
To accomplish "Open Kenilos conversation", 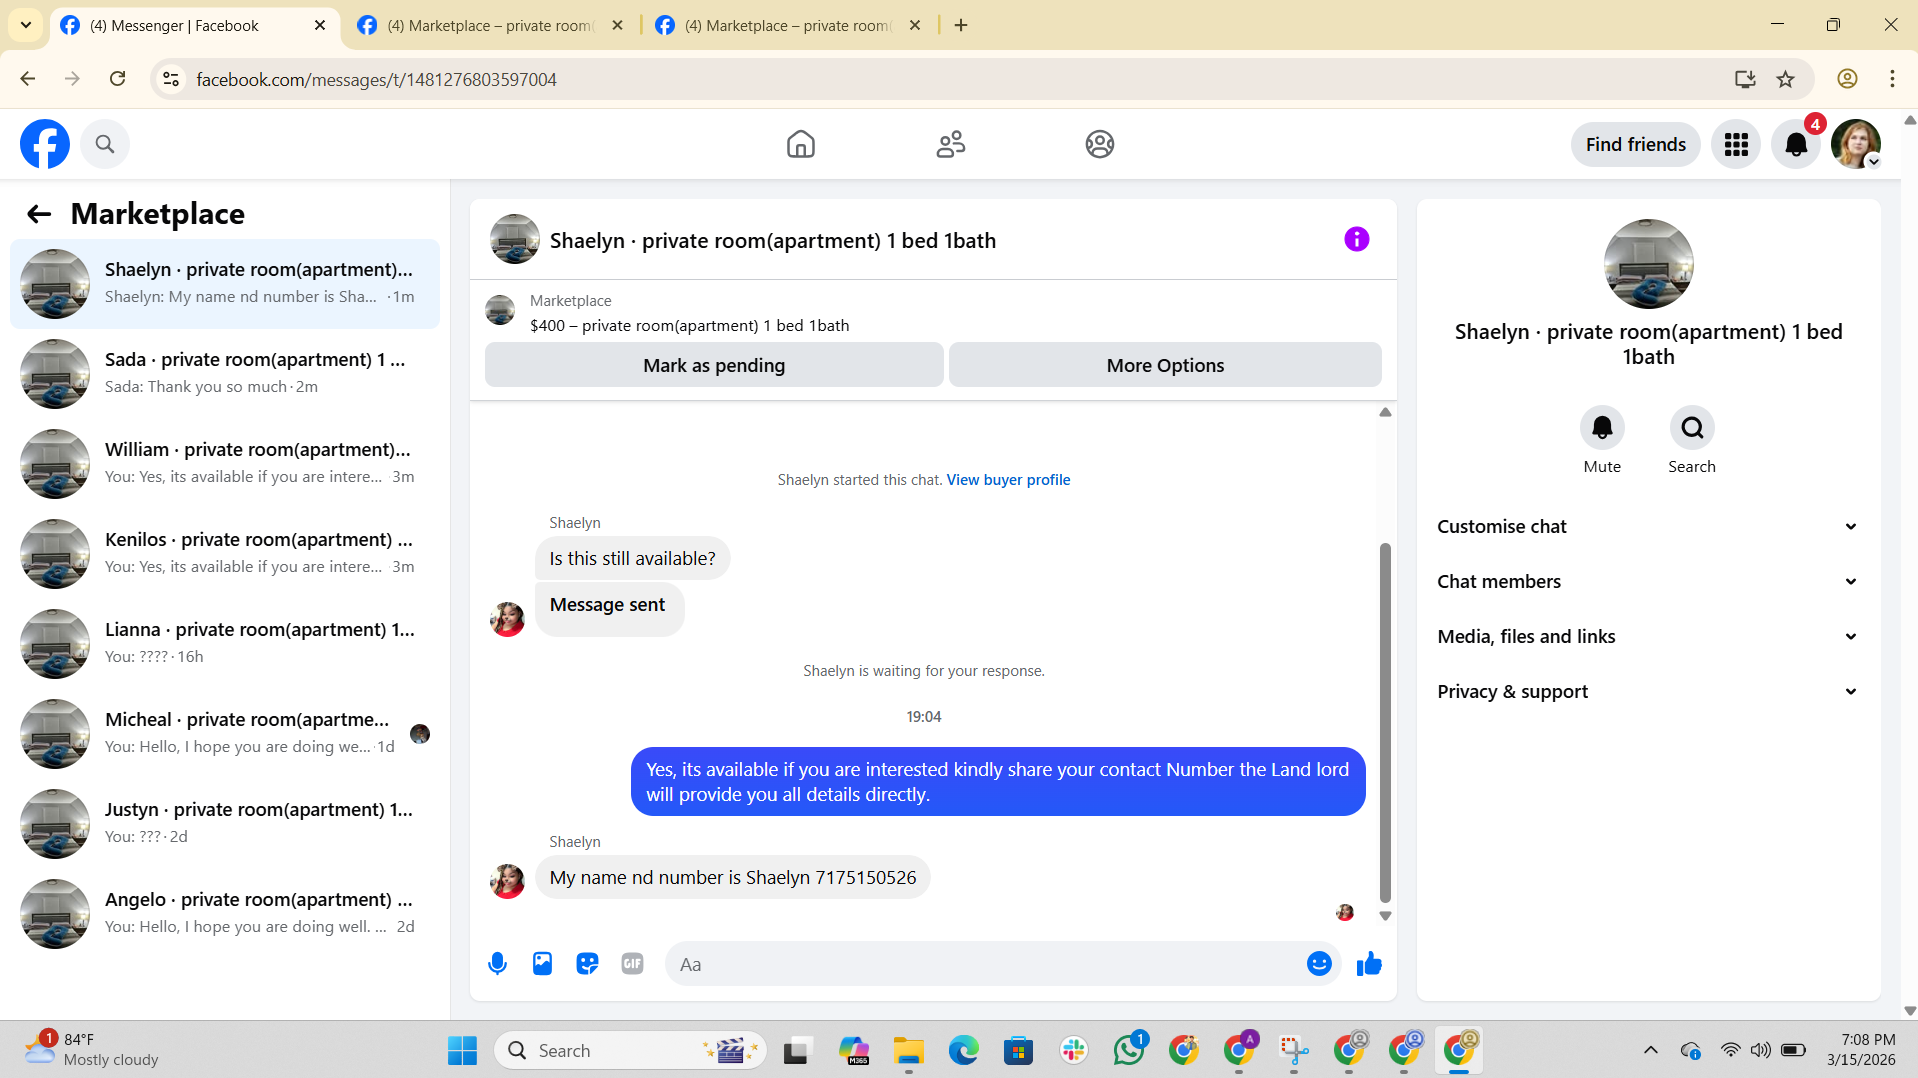I will pos(225,553).
